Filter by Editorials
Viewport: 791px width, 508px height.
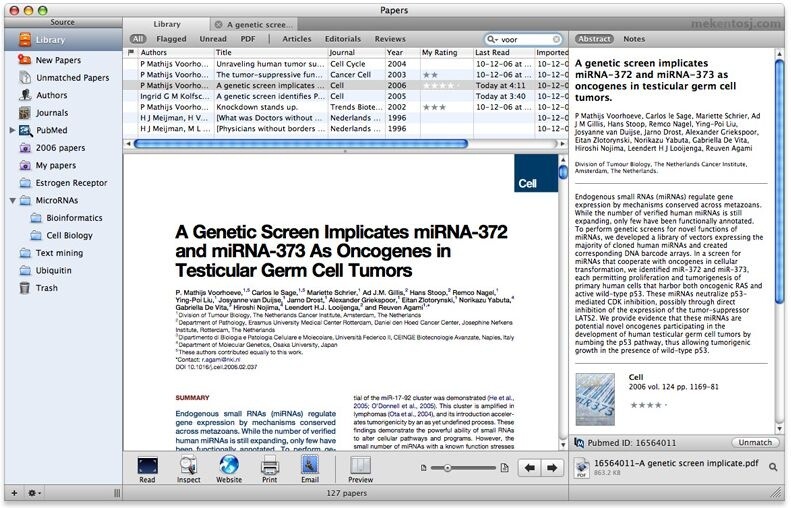[343, 39]
